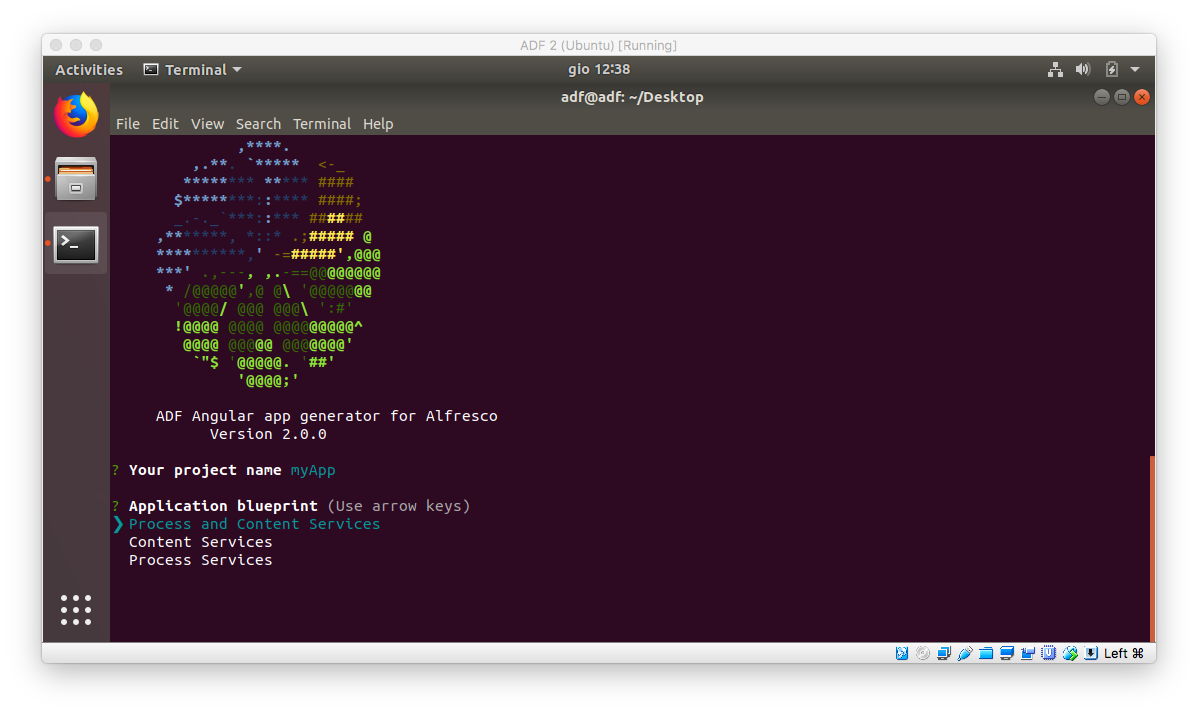
Task: Click the VirtualBox display settings icon
Action: pyautogui.click(x=1007, y=653)
